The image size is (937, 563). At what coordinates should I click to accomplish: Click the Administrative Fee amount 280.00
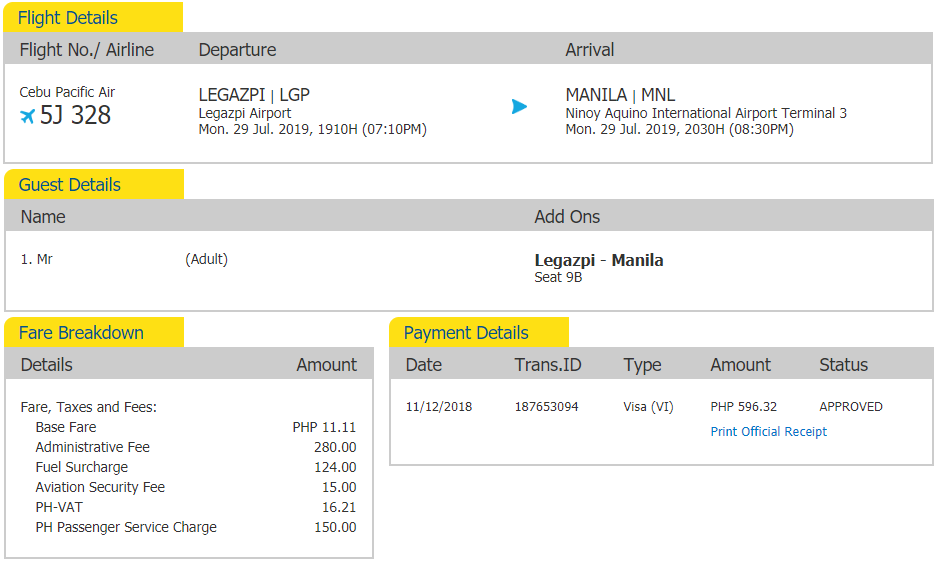pyautogui.click(x=334, y=447)
